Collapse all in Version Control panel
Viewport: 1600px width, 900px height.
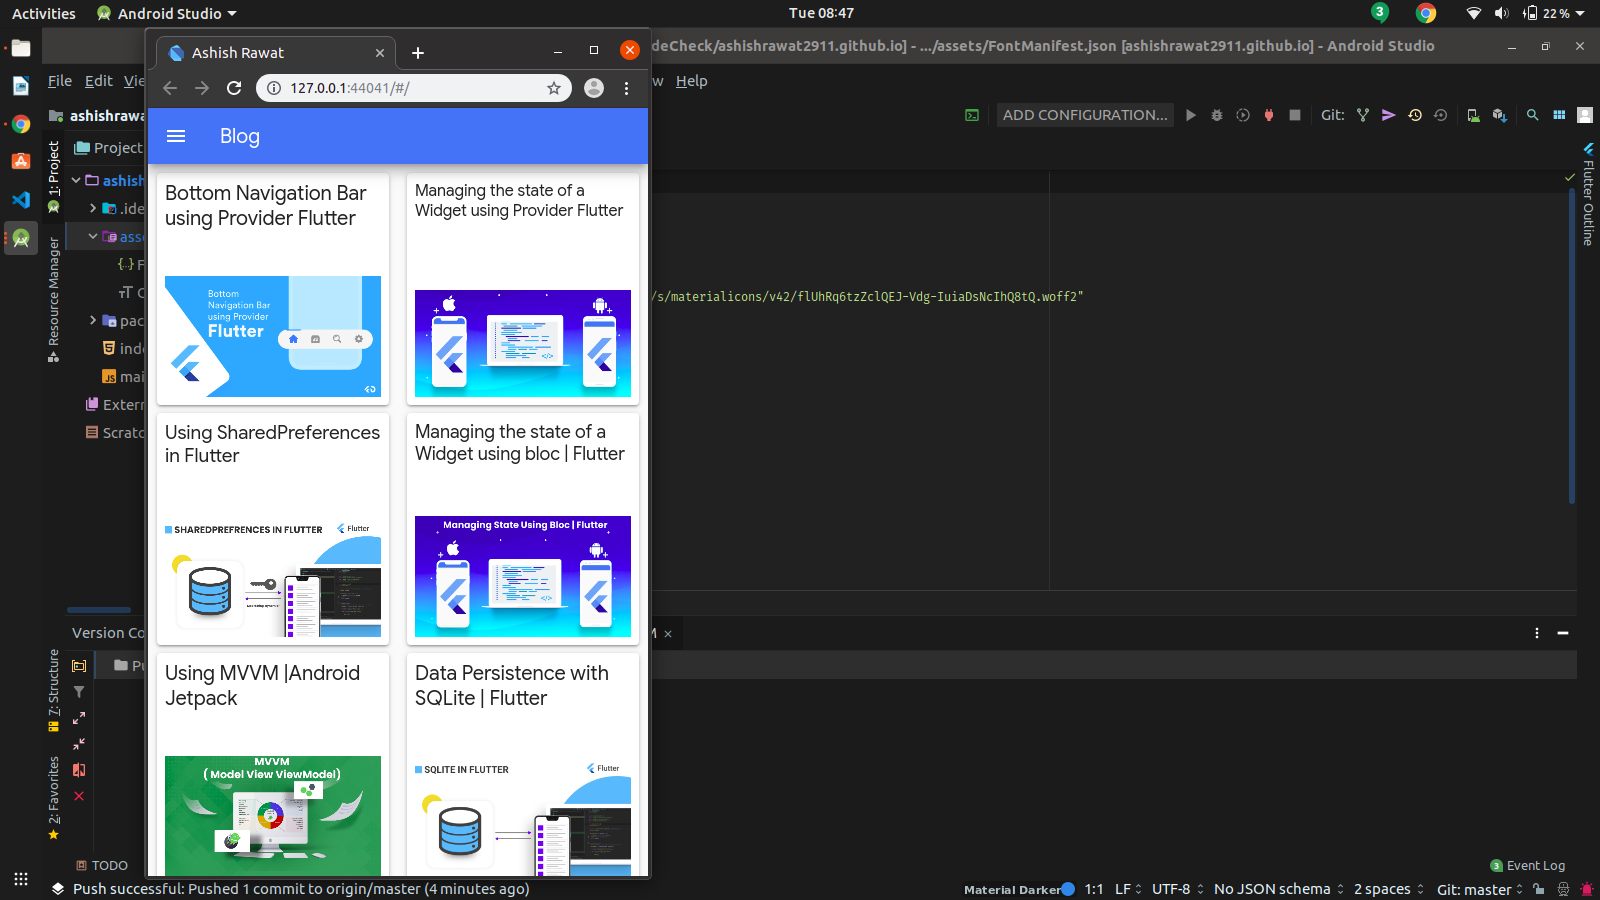pyautogui.click(x=79, y=744)
